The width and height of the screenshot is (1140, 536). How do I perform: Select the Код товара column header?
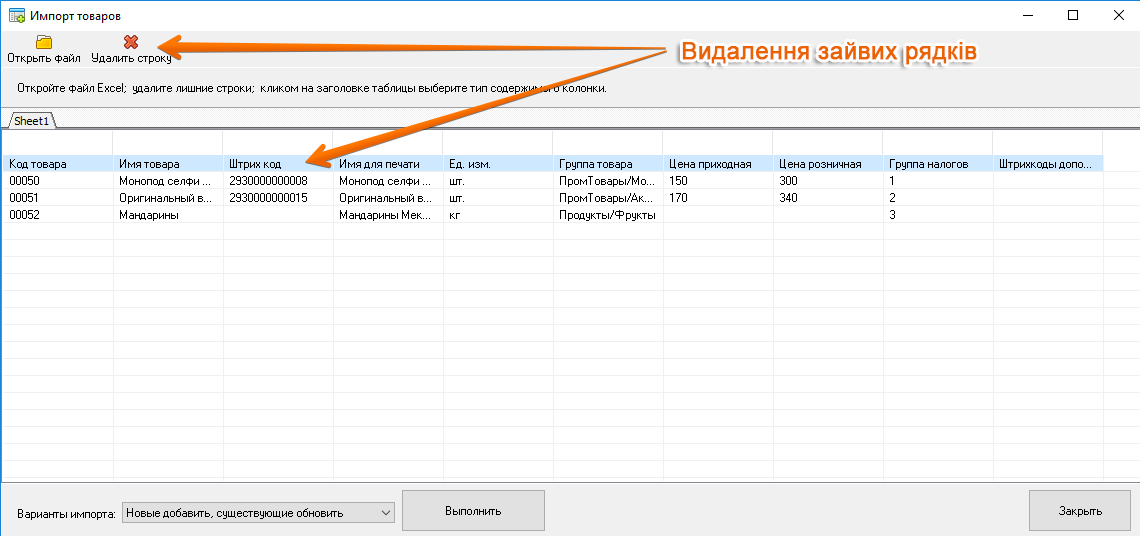(57, 164)
